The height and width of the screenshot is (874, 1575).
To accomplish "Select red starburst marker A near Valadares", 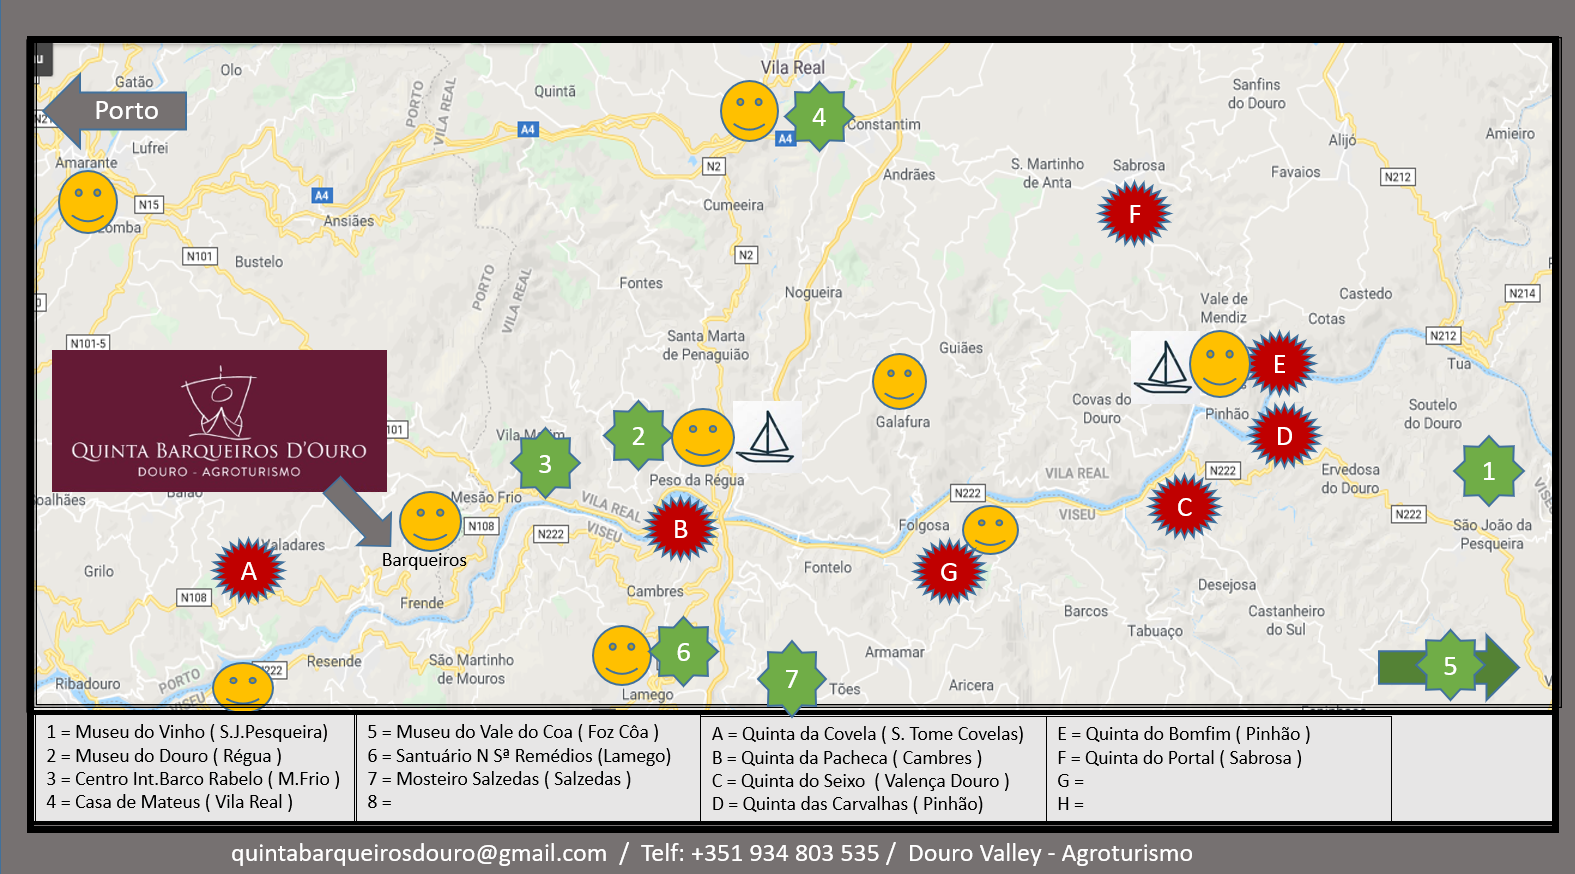I will [x=249, y=571].
